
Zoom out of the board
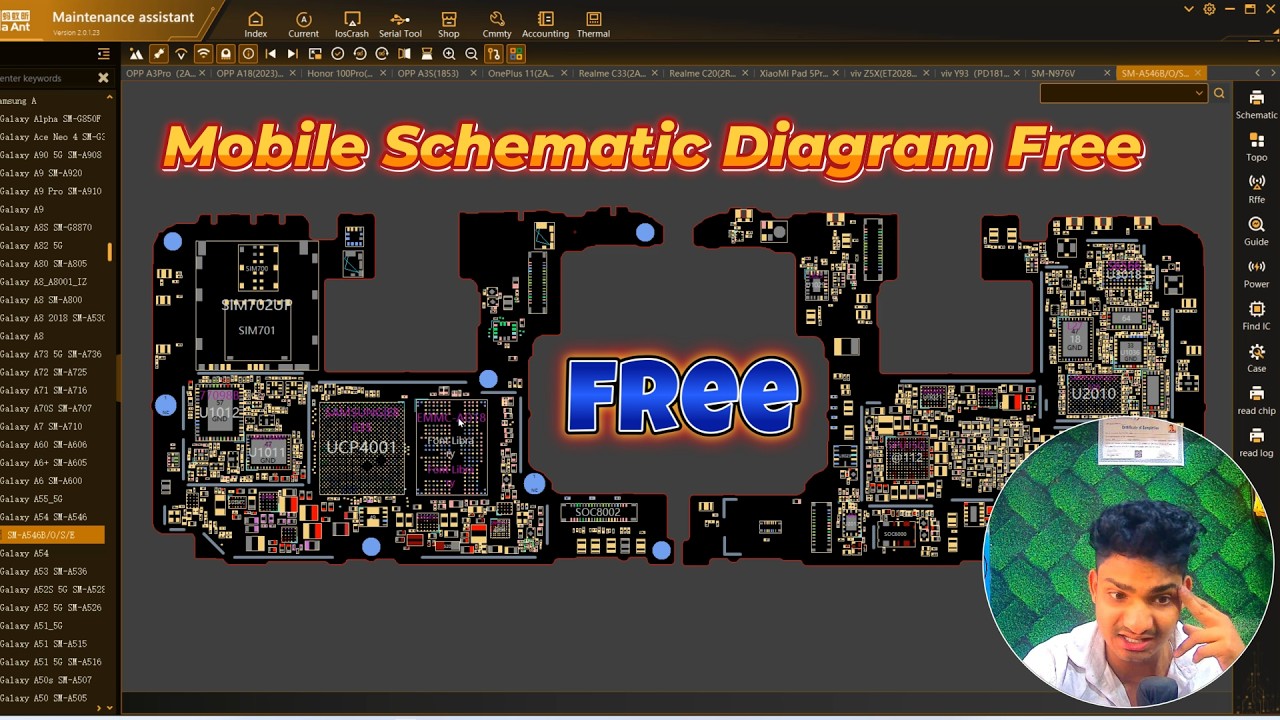pyautogui.click(x=471, y=54)
